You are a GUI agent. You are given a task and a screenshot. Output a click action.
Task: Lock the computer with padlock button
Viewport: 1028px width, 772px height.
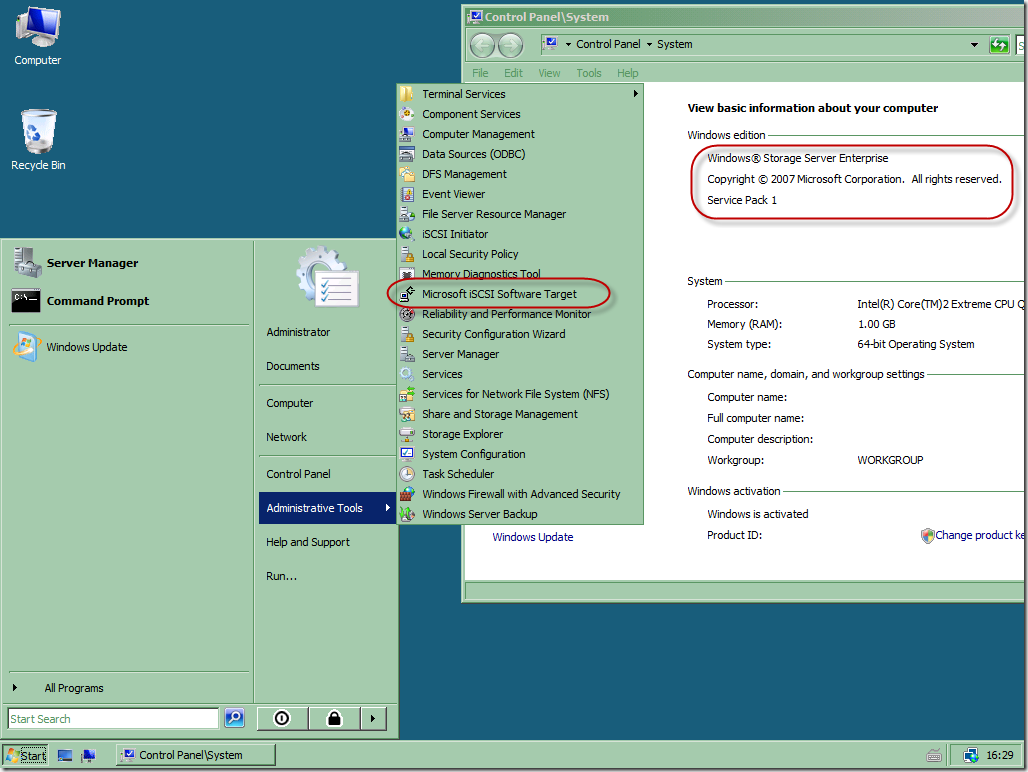[x=334, y=718]
